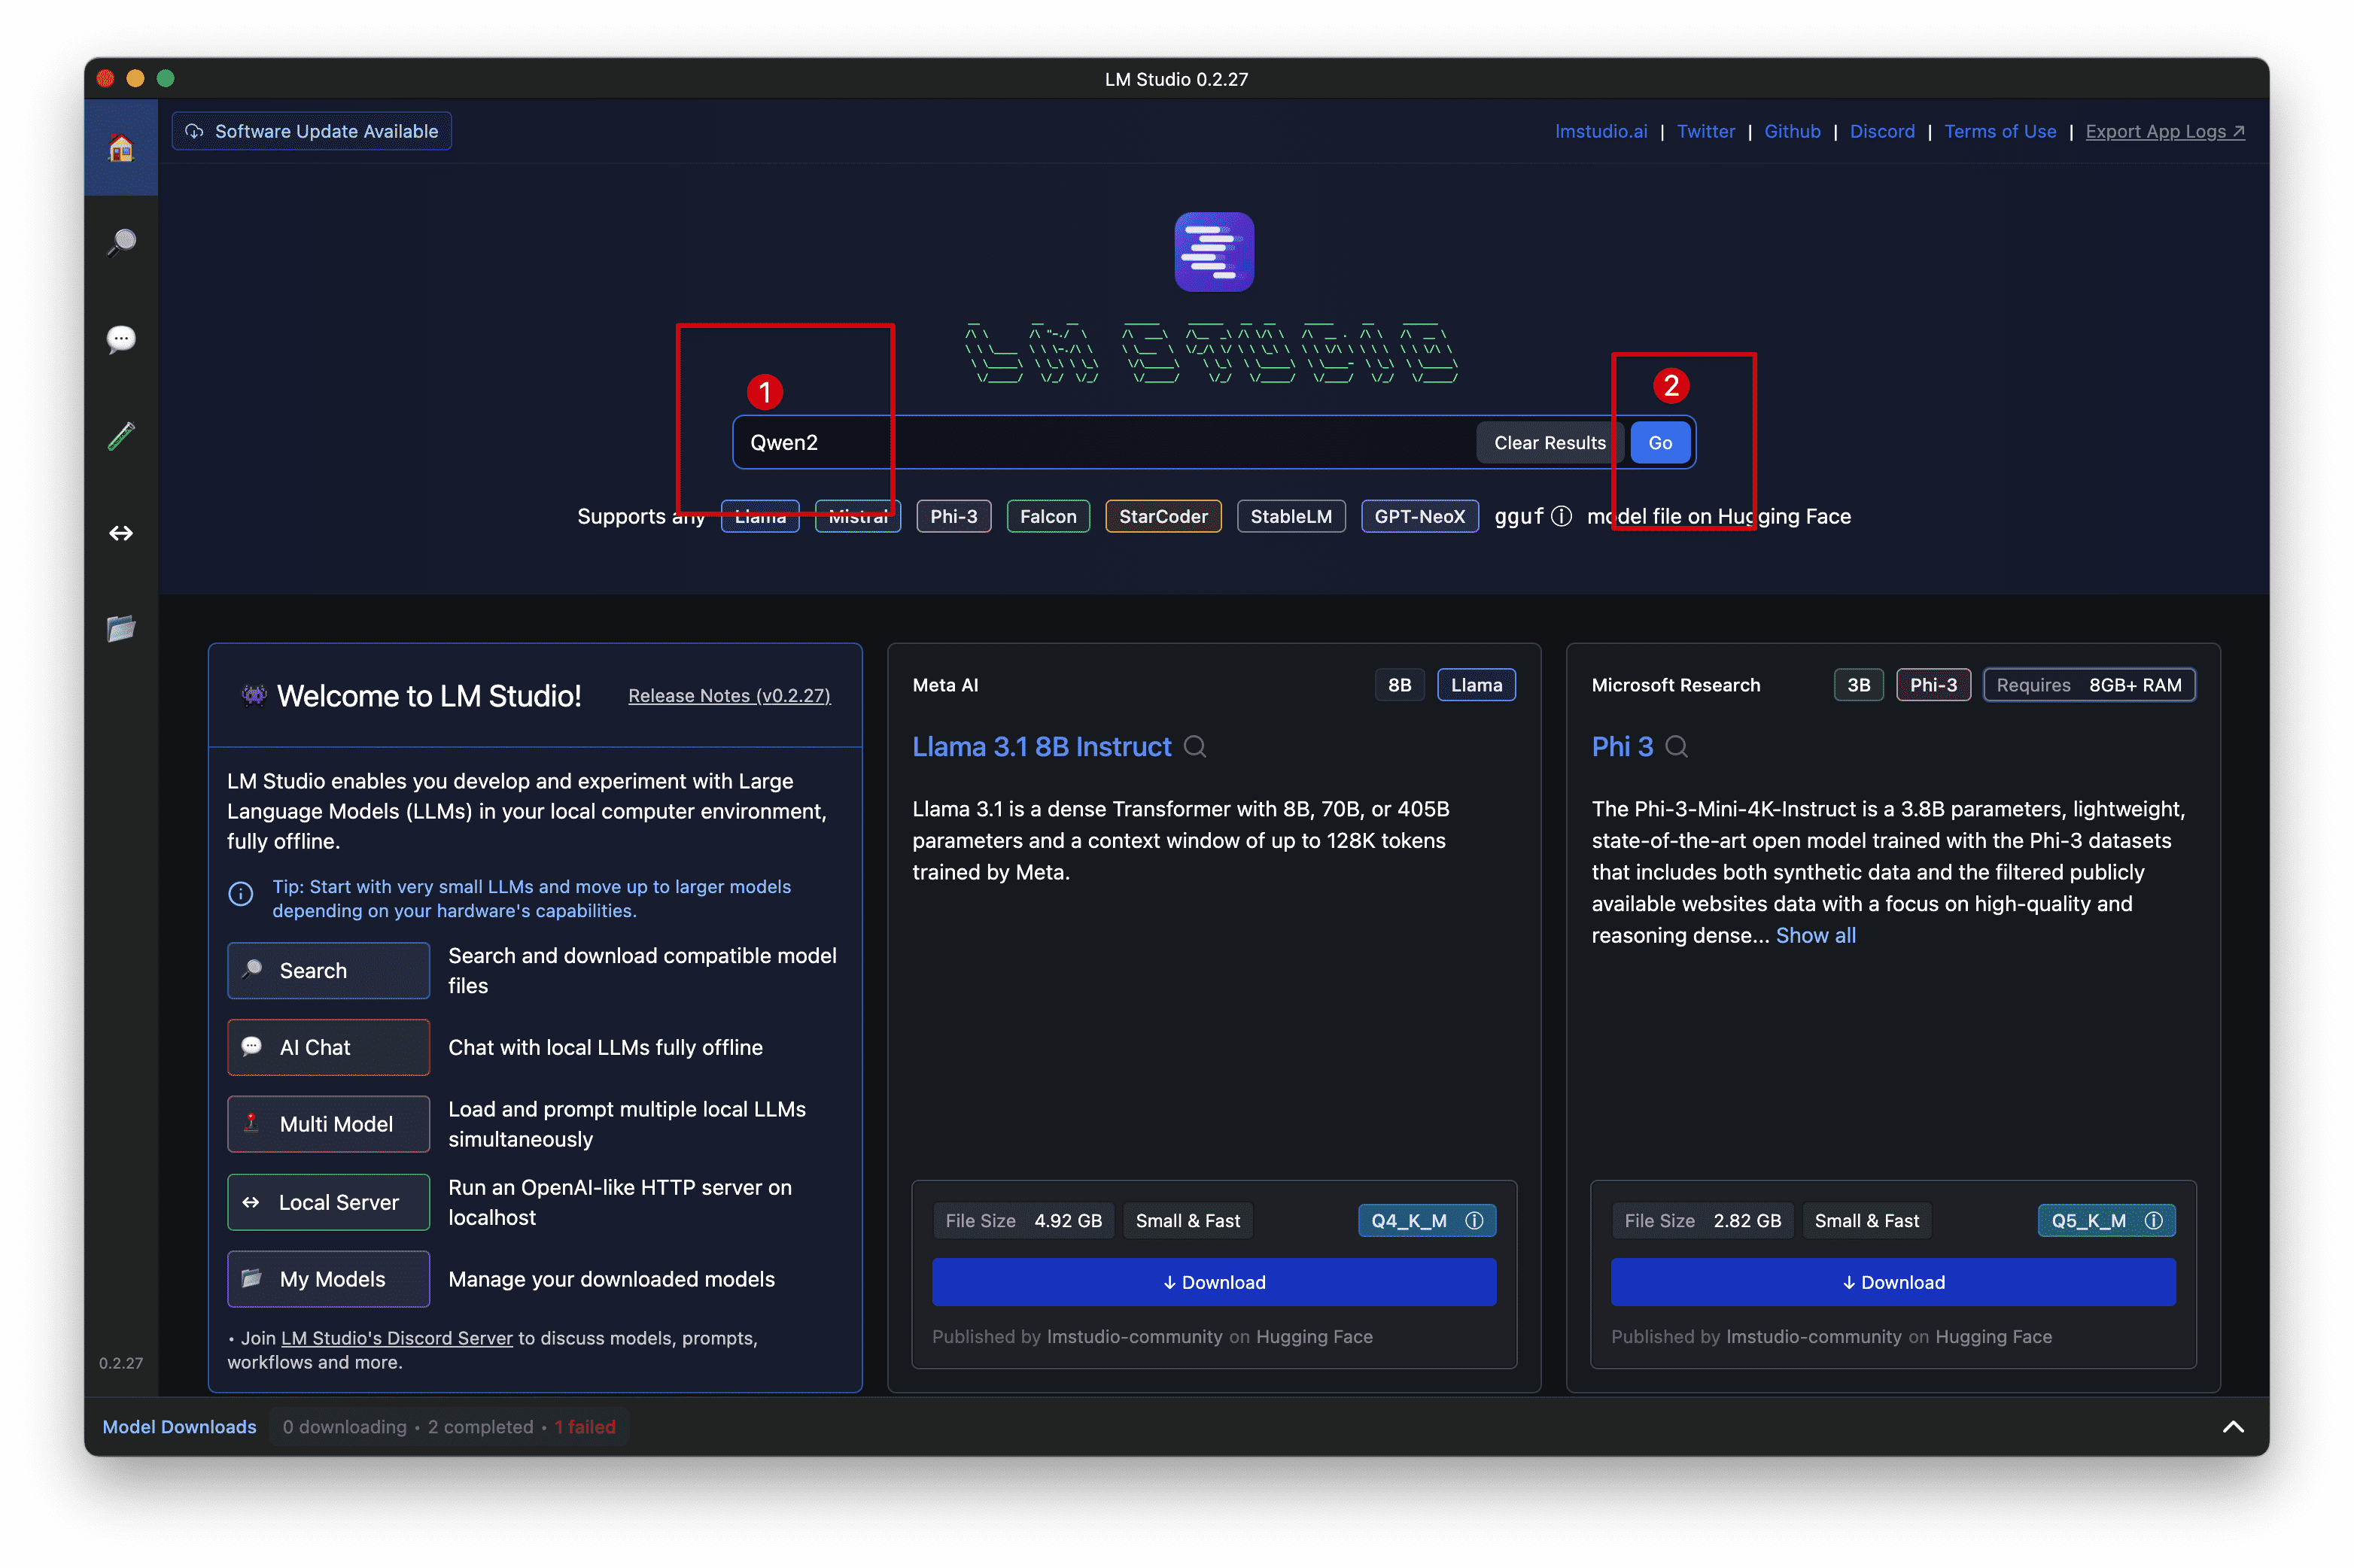Open the My Models folder sidebar icon
2354x1568 pixels.
tap(121, 629)
